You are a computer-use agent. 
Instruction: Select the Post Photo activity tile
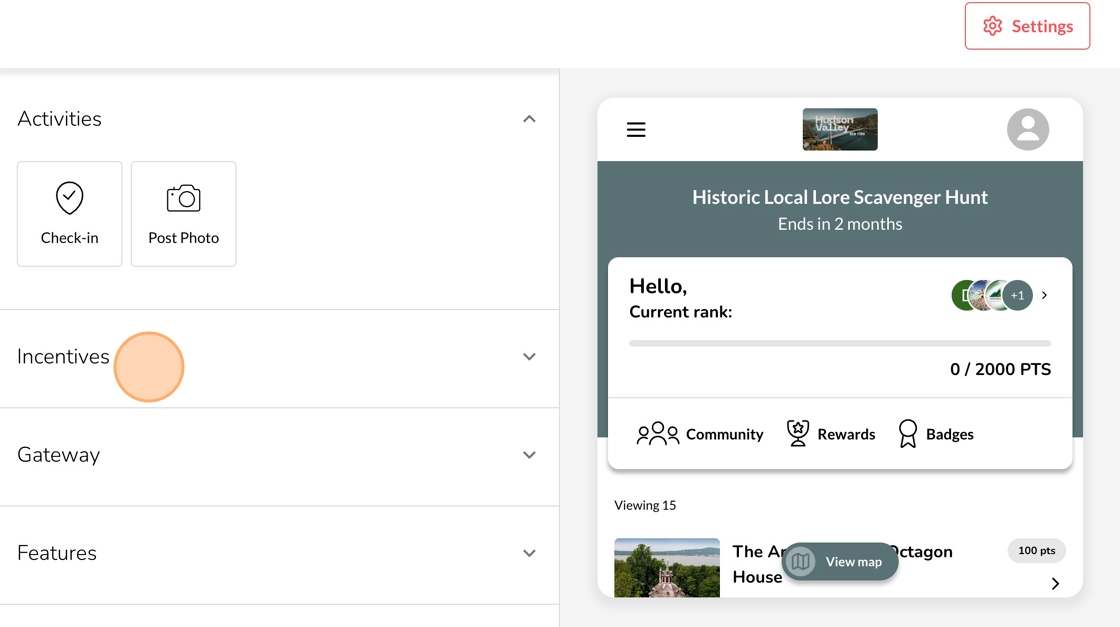click(184, 214)
